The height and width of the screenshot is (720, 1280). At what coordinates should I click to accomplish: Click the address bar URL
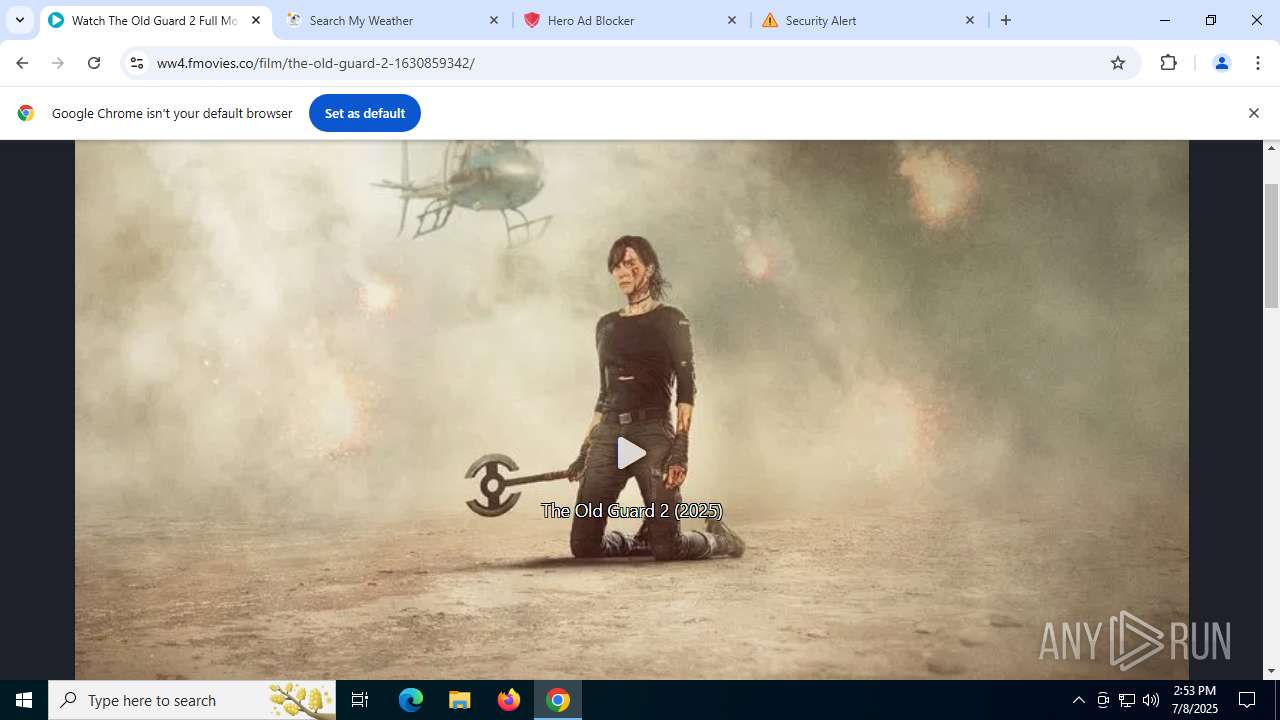pos(316,63)
